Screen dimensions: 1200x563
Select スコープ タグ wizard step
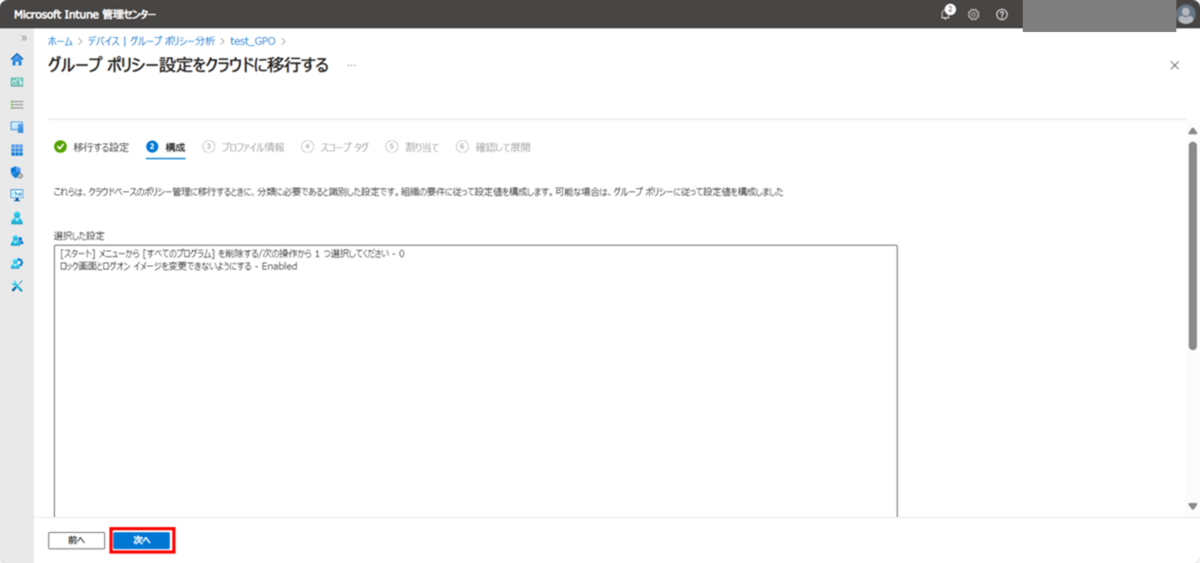(x=335, y=147)
